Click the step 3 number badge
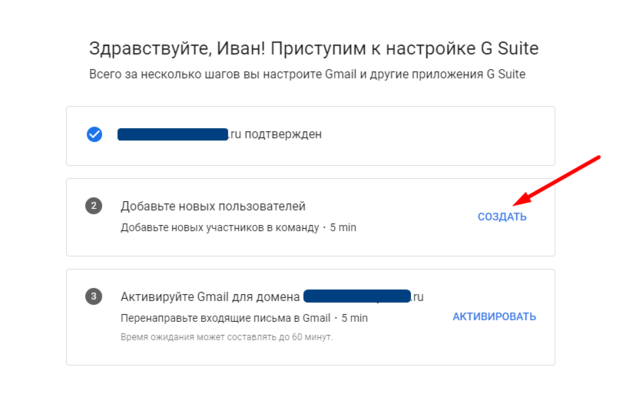The height and width of the screenshot is (407, 636). pyautogui.click(x=94, y=296)
